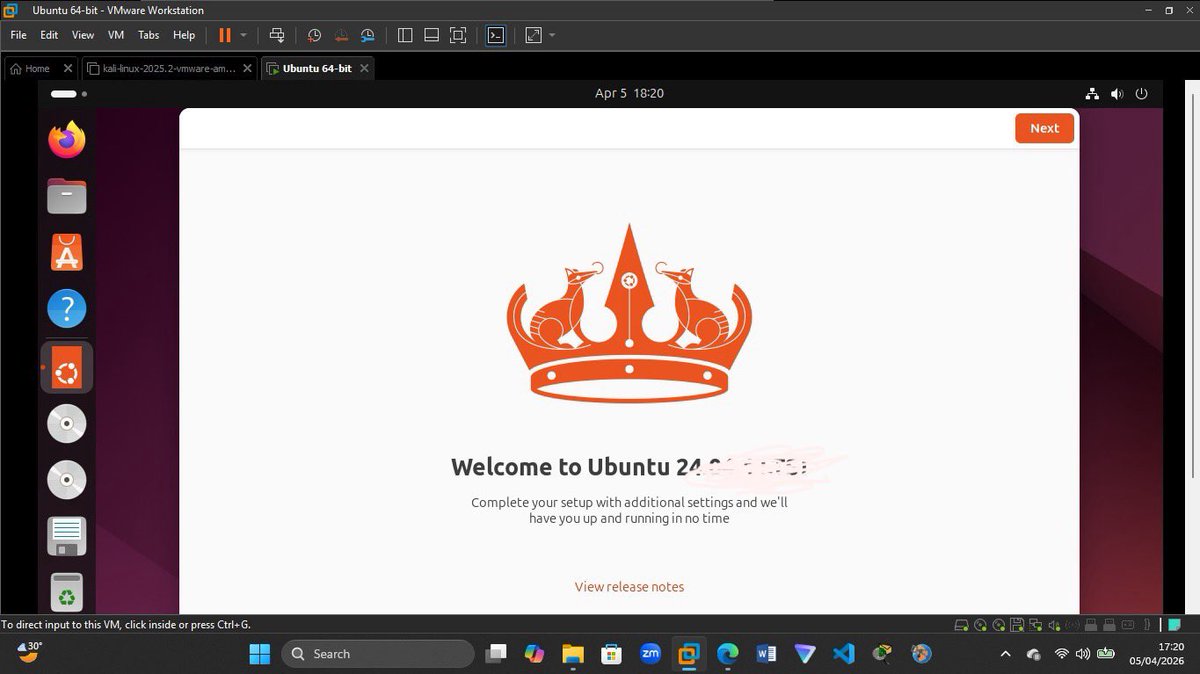
Task: Open Wi-Fi settings in system tray
Action: point(1062,654)
